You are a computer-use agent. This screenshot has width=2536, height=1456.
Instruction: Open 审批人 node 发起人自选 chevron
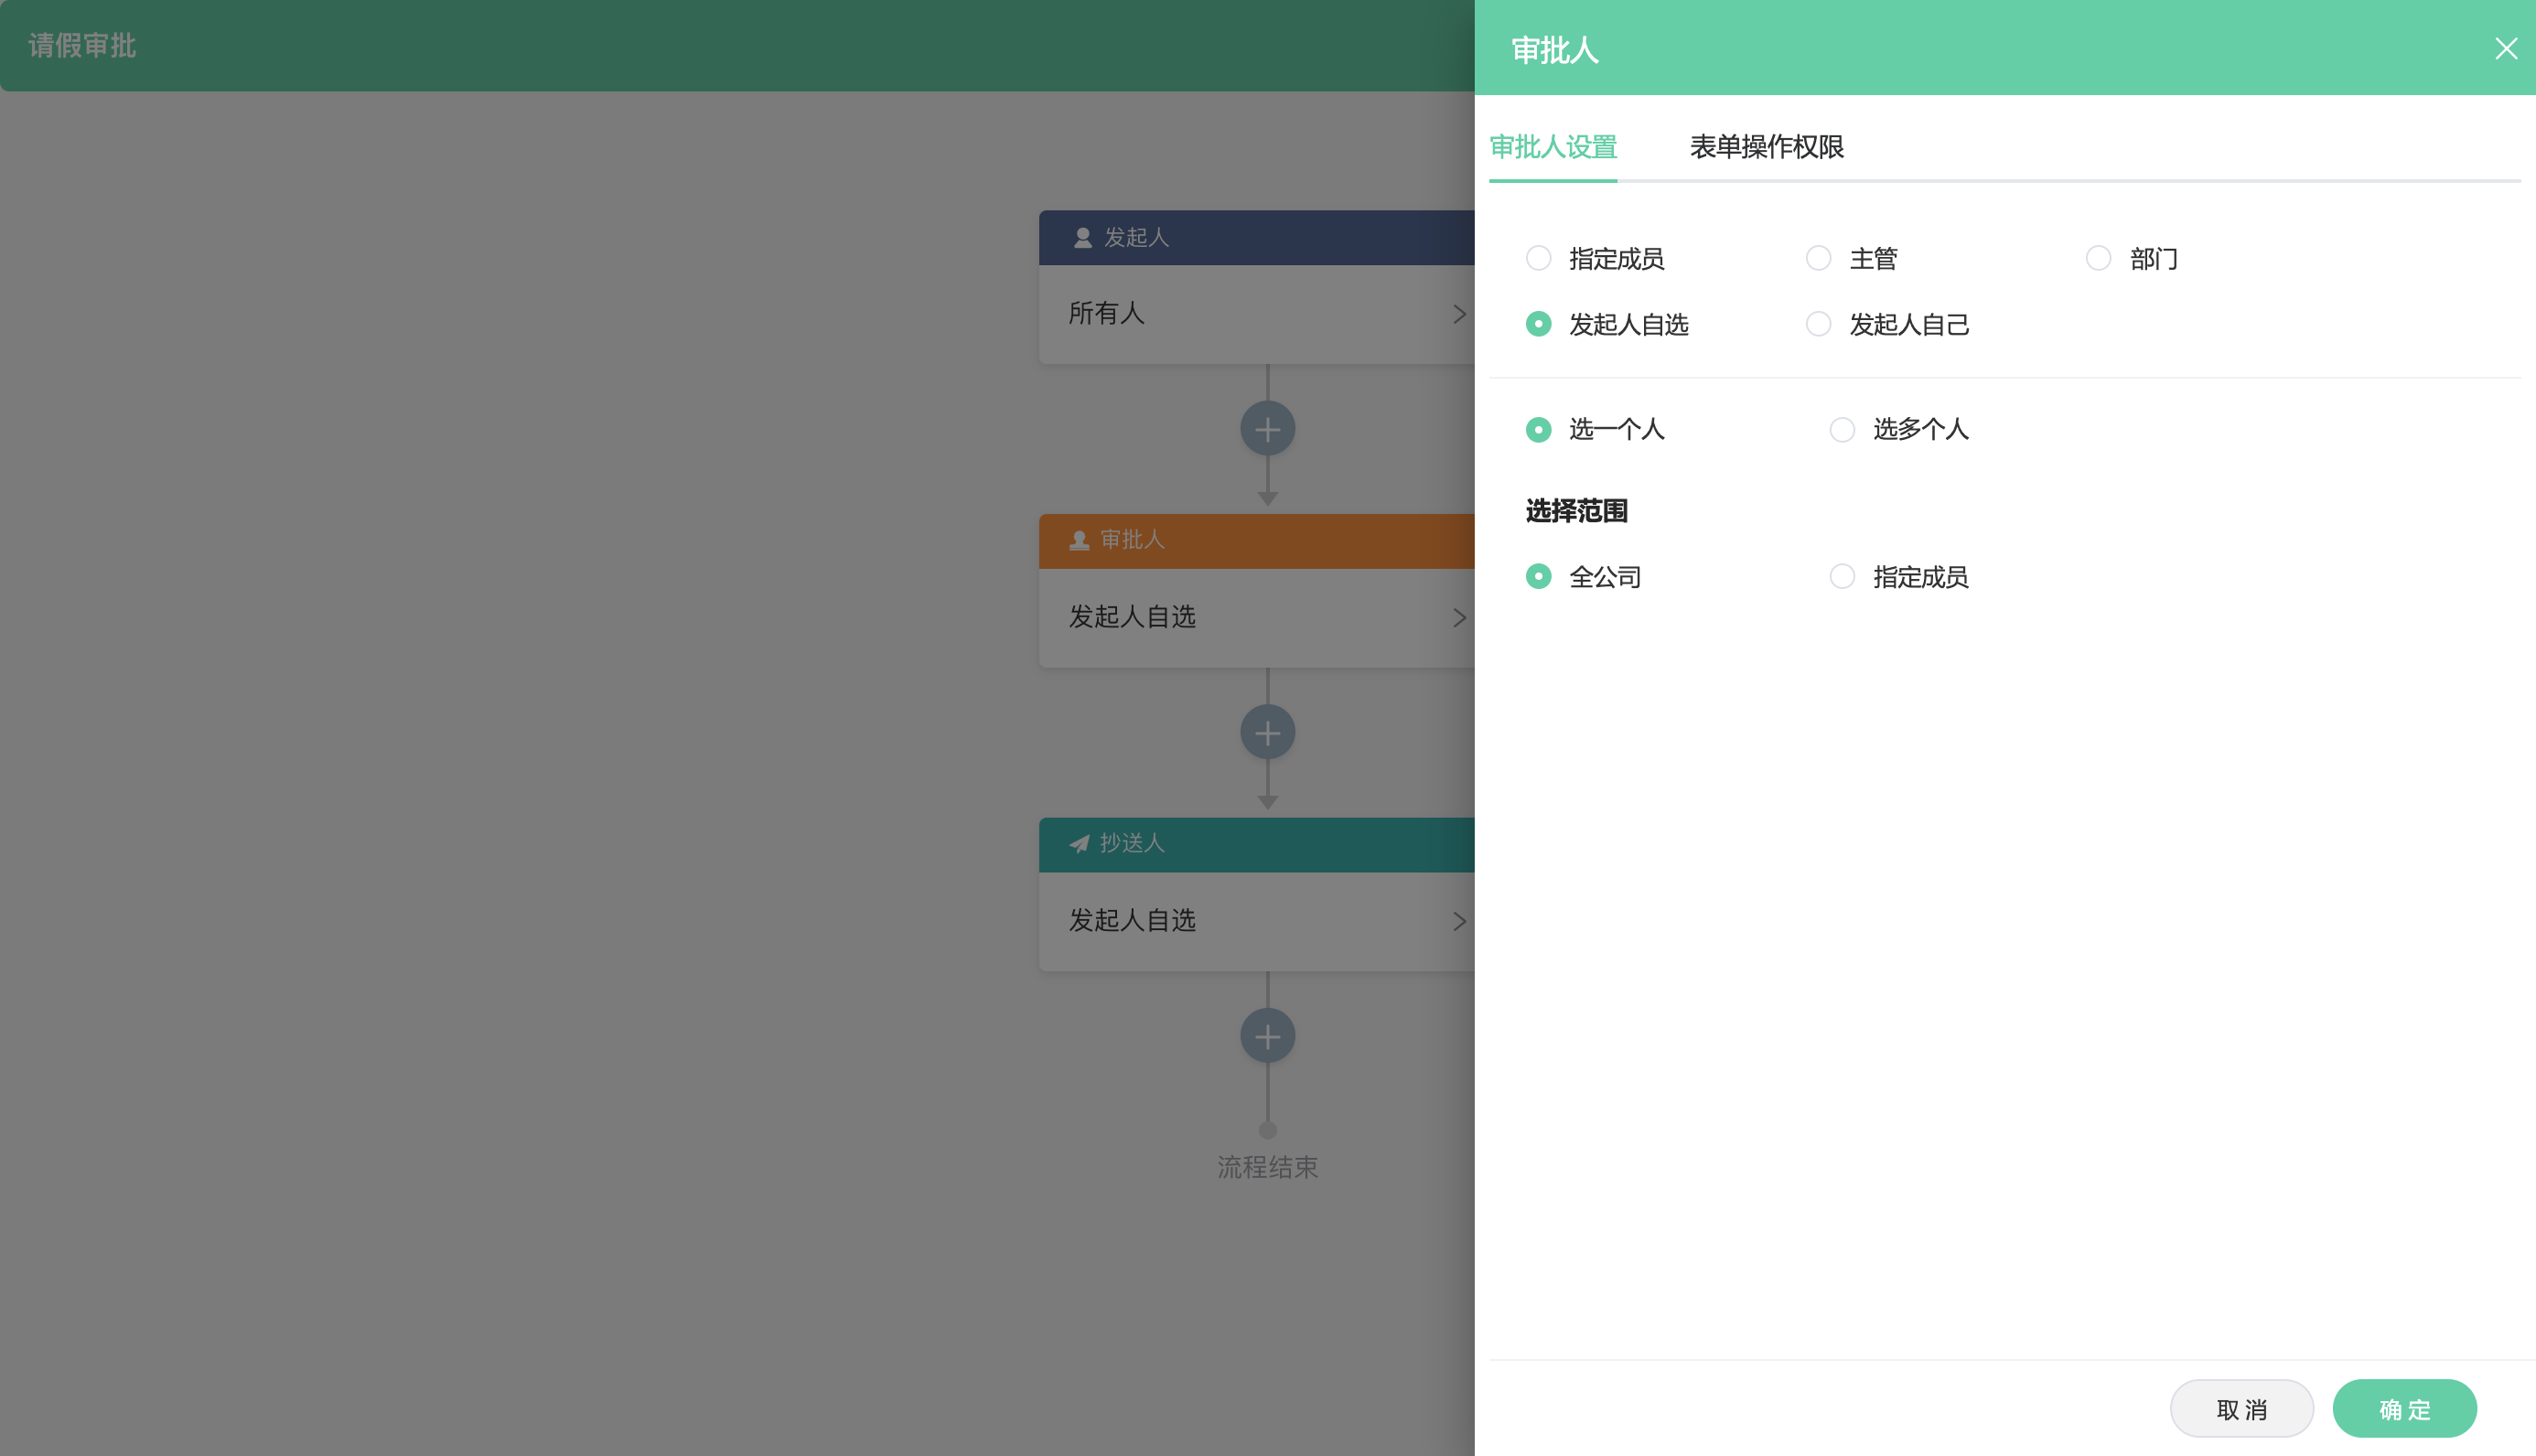coord(1459,618)
